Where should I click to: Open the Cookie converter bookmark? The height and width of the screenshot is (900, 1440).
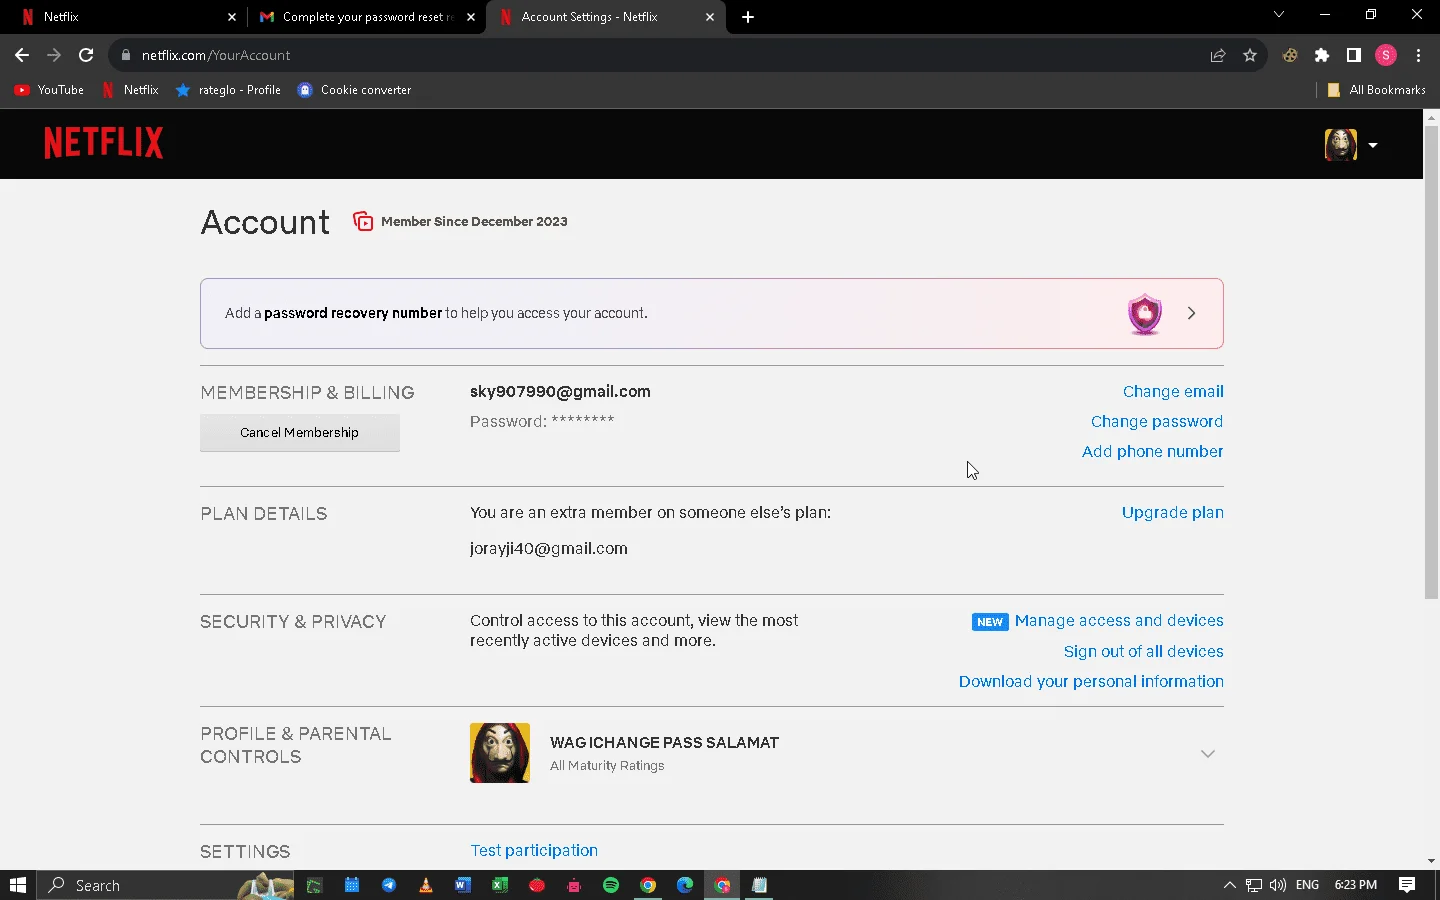click(x=354, y=90)
